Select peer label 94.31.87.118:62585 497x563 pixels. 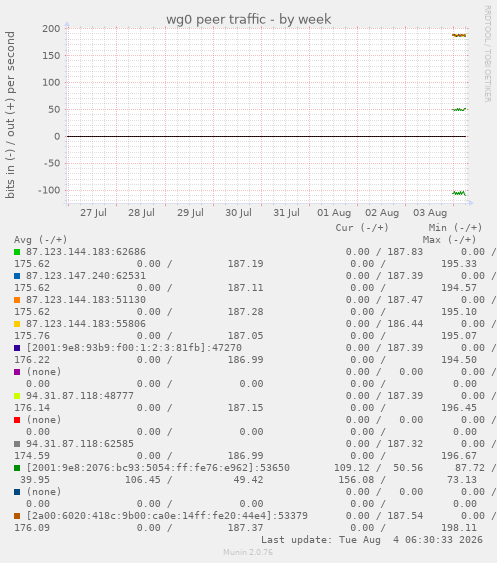pyautogui.click(x=80, y=444)
